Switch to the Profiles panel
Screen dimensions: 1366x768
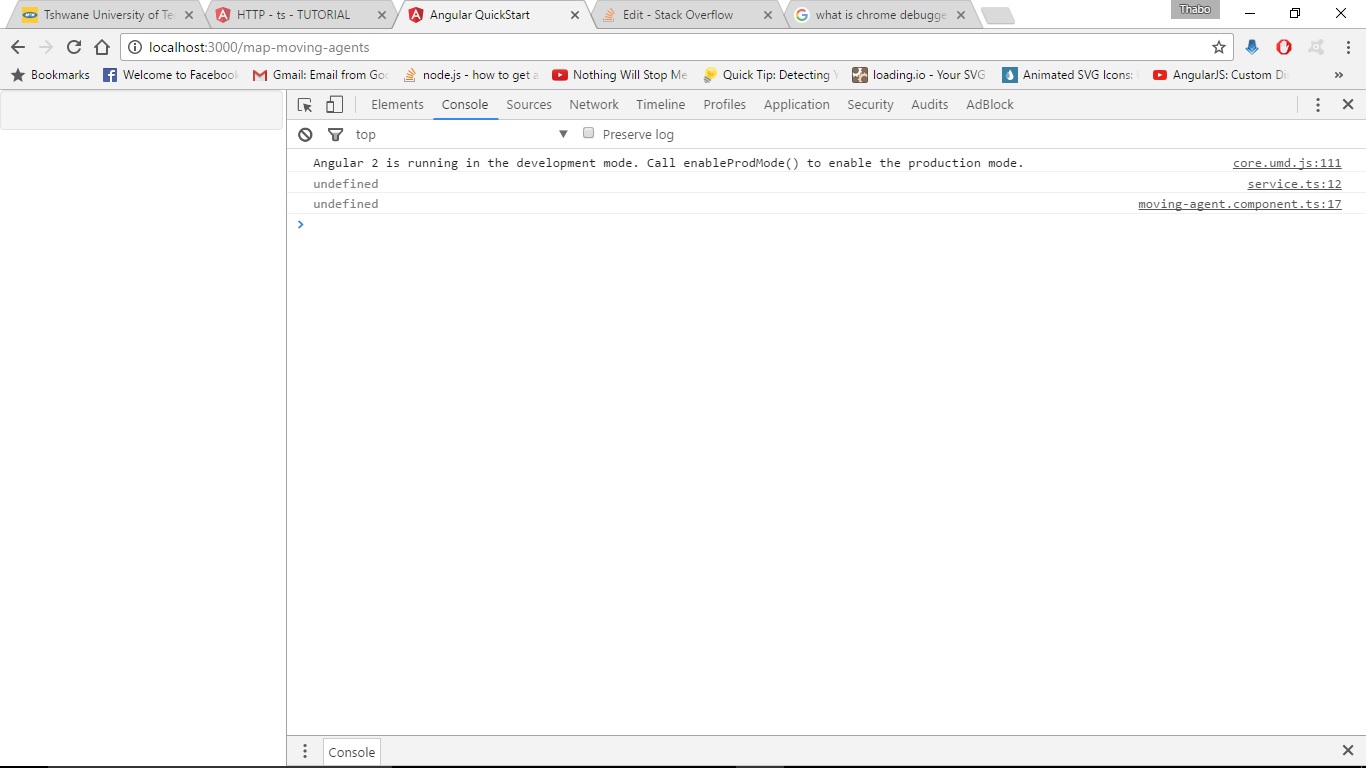pos(725,105)
